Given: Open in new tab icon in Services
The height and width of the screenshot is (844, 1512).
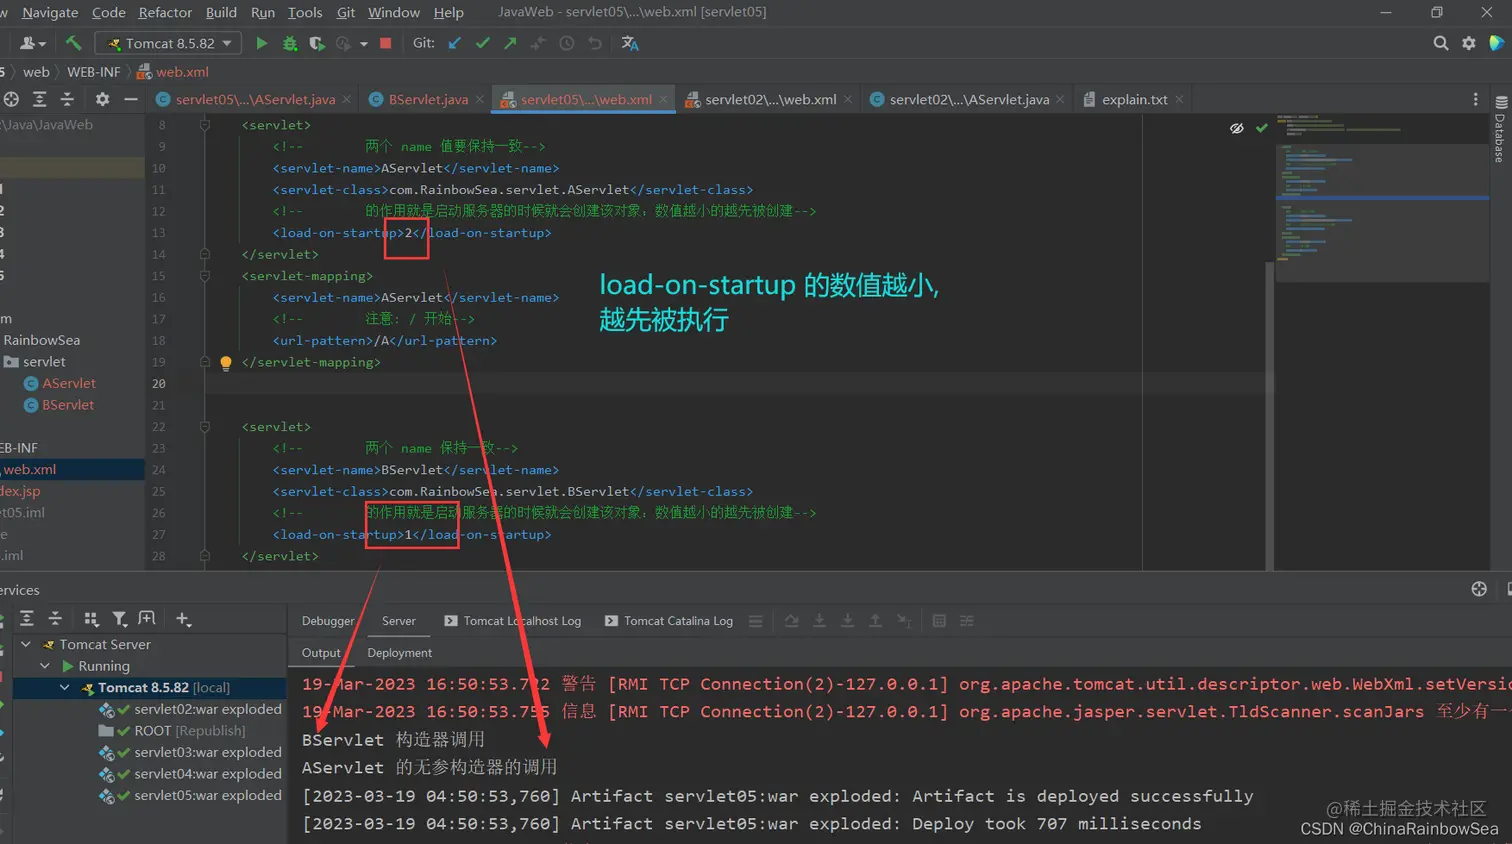Looking at the screenshot, I should tap(147, 619).
